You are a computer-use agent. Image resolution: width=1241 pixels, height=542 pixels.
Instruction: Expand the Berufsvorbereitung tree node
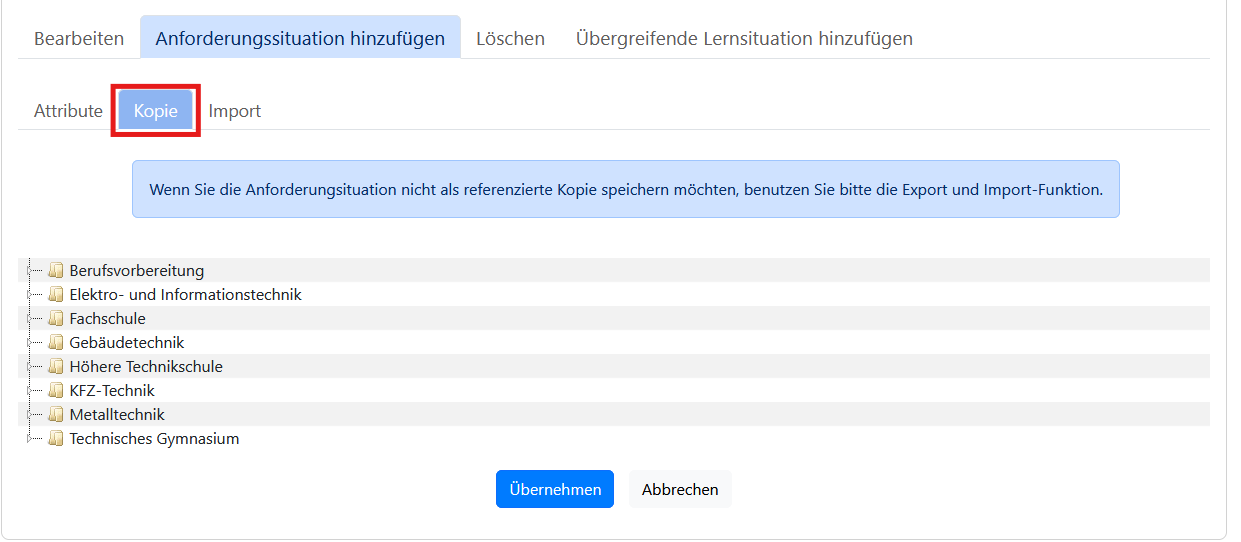tap(29, 270)
